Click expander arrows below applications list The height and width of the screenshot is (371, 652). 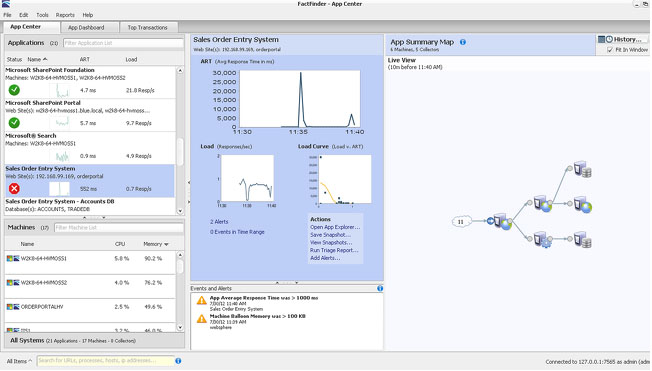(x=94, y=217)
